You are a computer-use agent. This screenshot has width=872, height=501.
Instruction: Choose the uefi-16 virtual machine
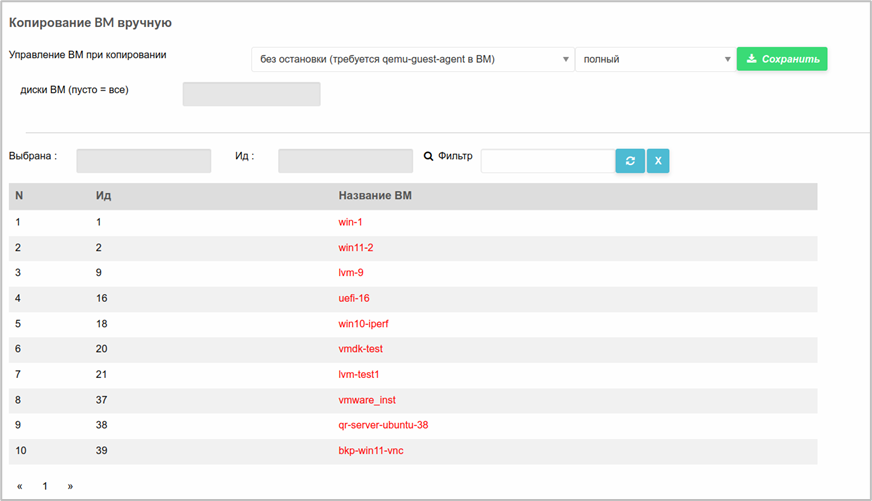click(354, 298)
